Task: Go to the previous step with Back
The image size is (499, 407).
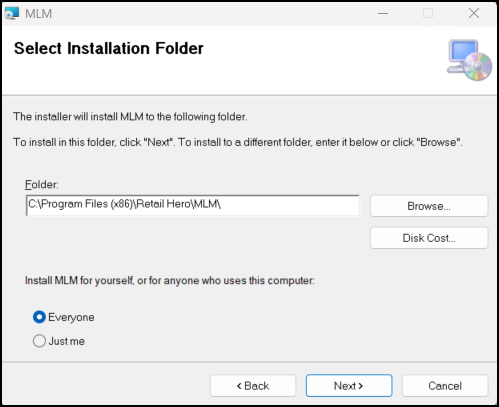Action: click(x=253, y=386)
